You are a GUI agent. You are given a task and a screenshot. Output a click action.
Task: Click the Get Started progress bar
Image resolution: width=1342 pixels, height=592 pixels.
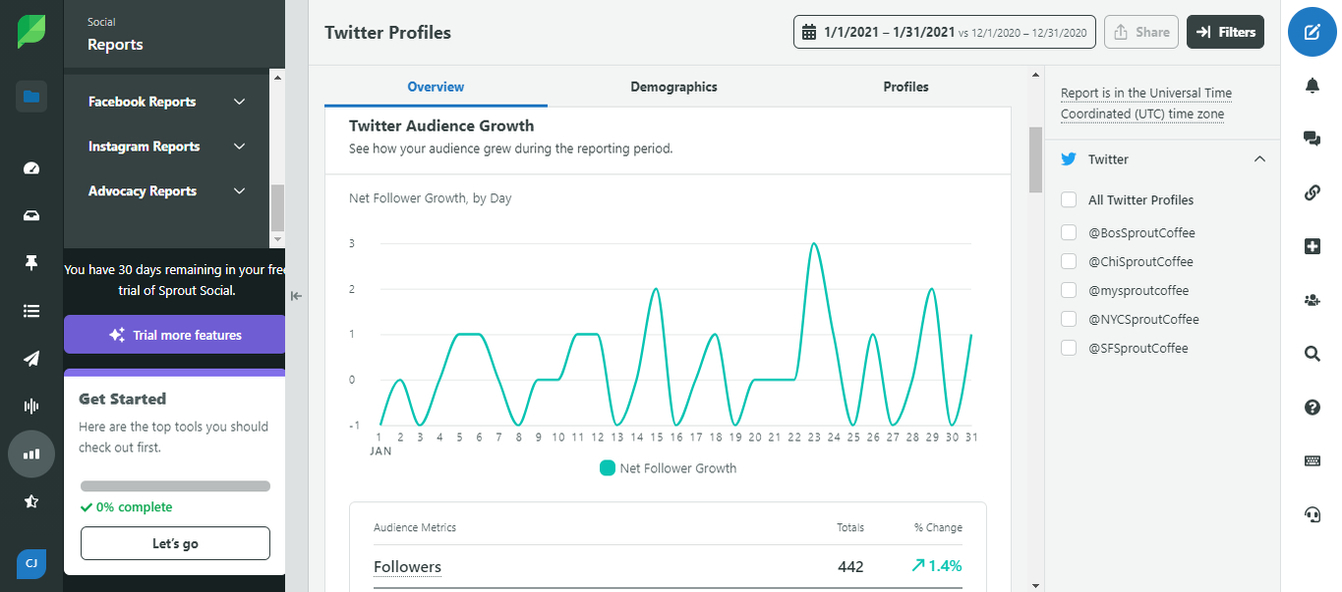(175, 487)
